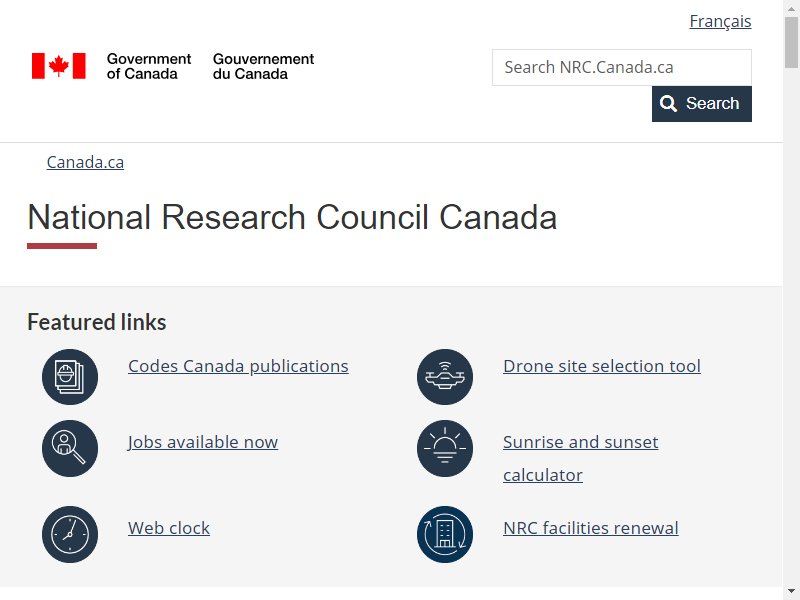The height and width of the screenshot is (600, 800).
Task: Click the Web clock round icon
Action: (x=70, y=534)
